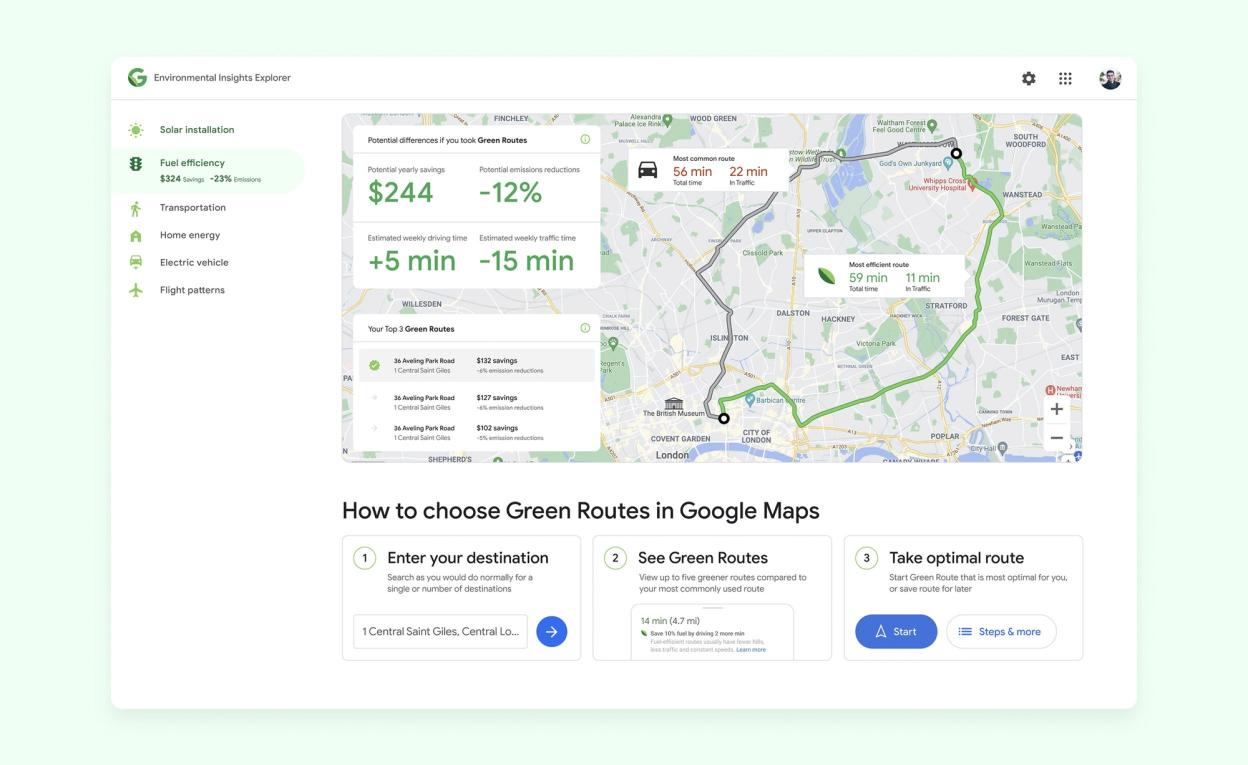
Task: Click the Environmental Insights Explorer title
Action: click(x=222, y=78)
